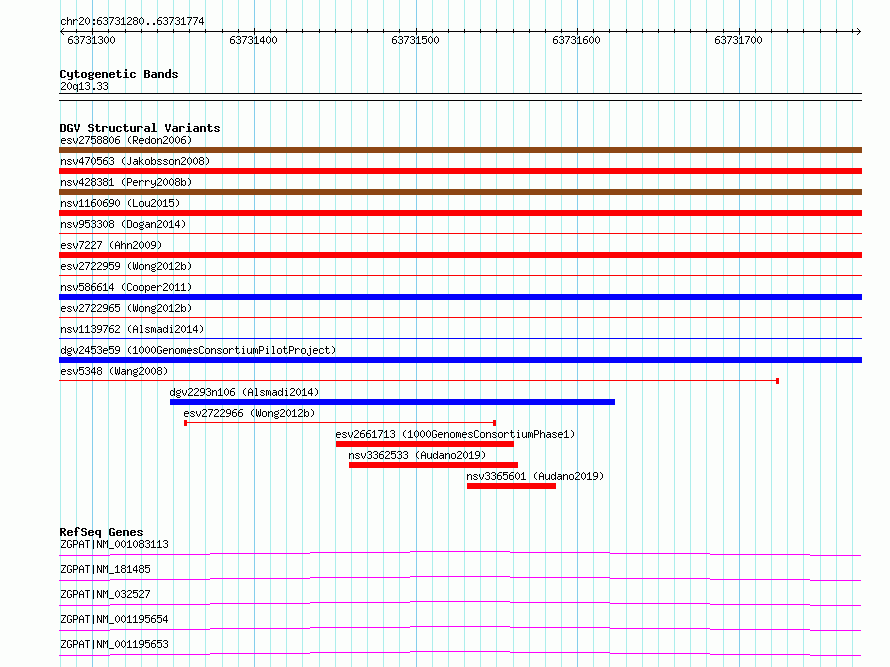Click ruler position 63731400
The image size is (890, 667).
click(x=253, y=40)
